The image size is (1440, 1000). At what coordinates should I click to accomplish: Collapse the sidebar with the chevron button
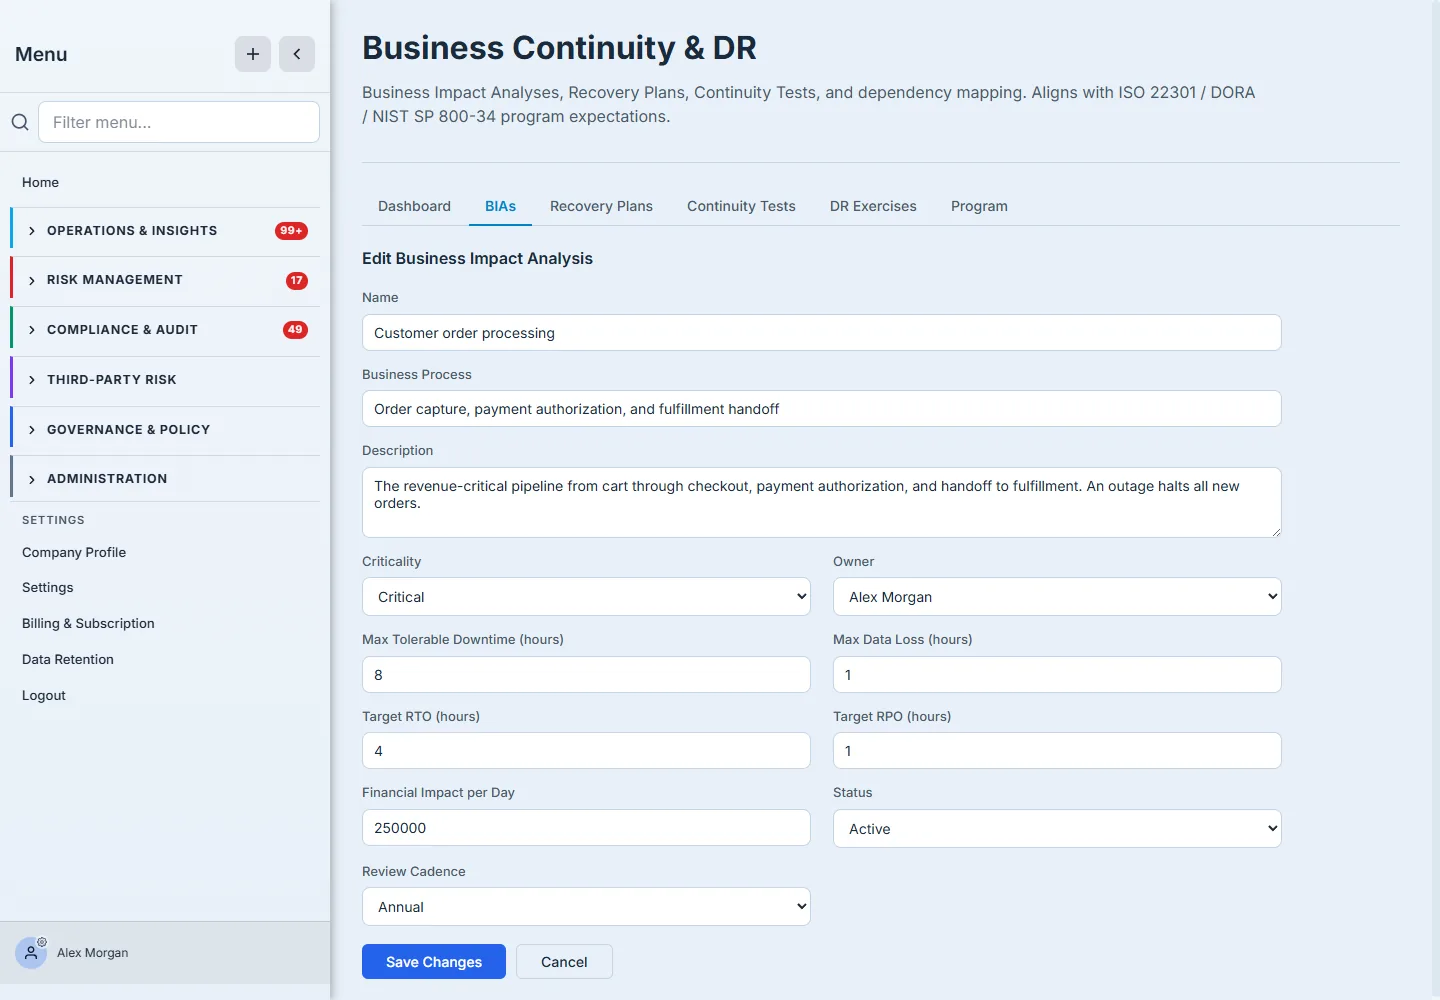tap(297, 54)
